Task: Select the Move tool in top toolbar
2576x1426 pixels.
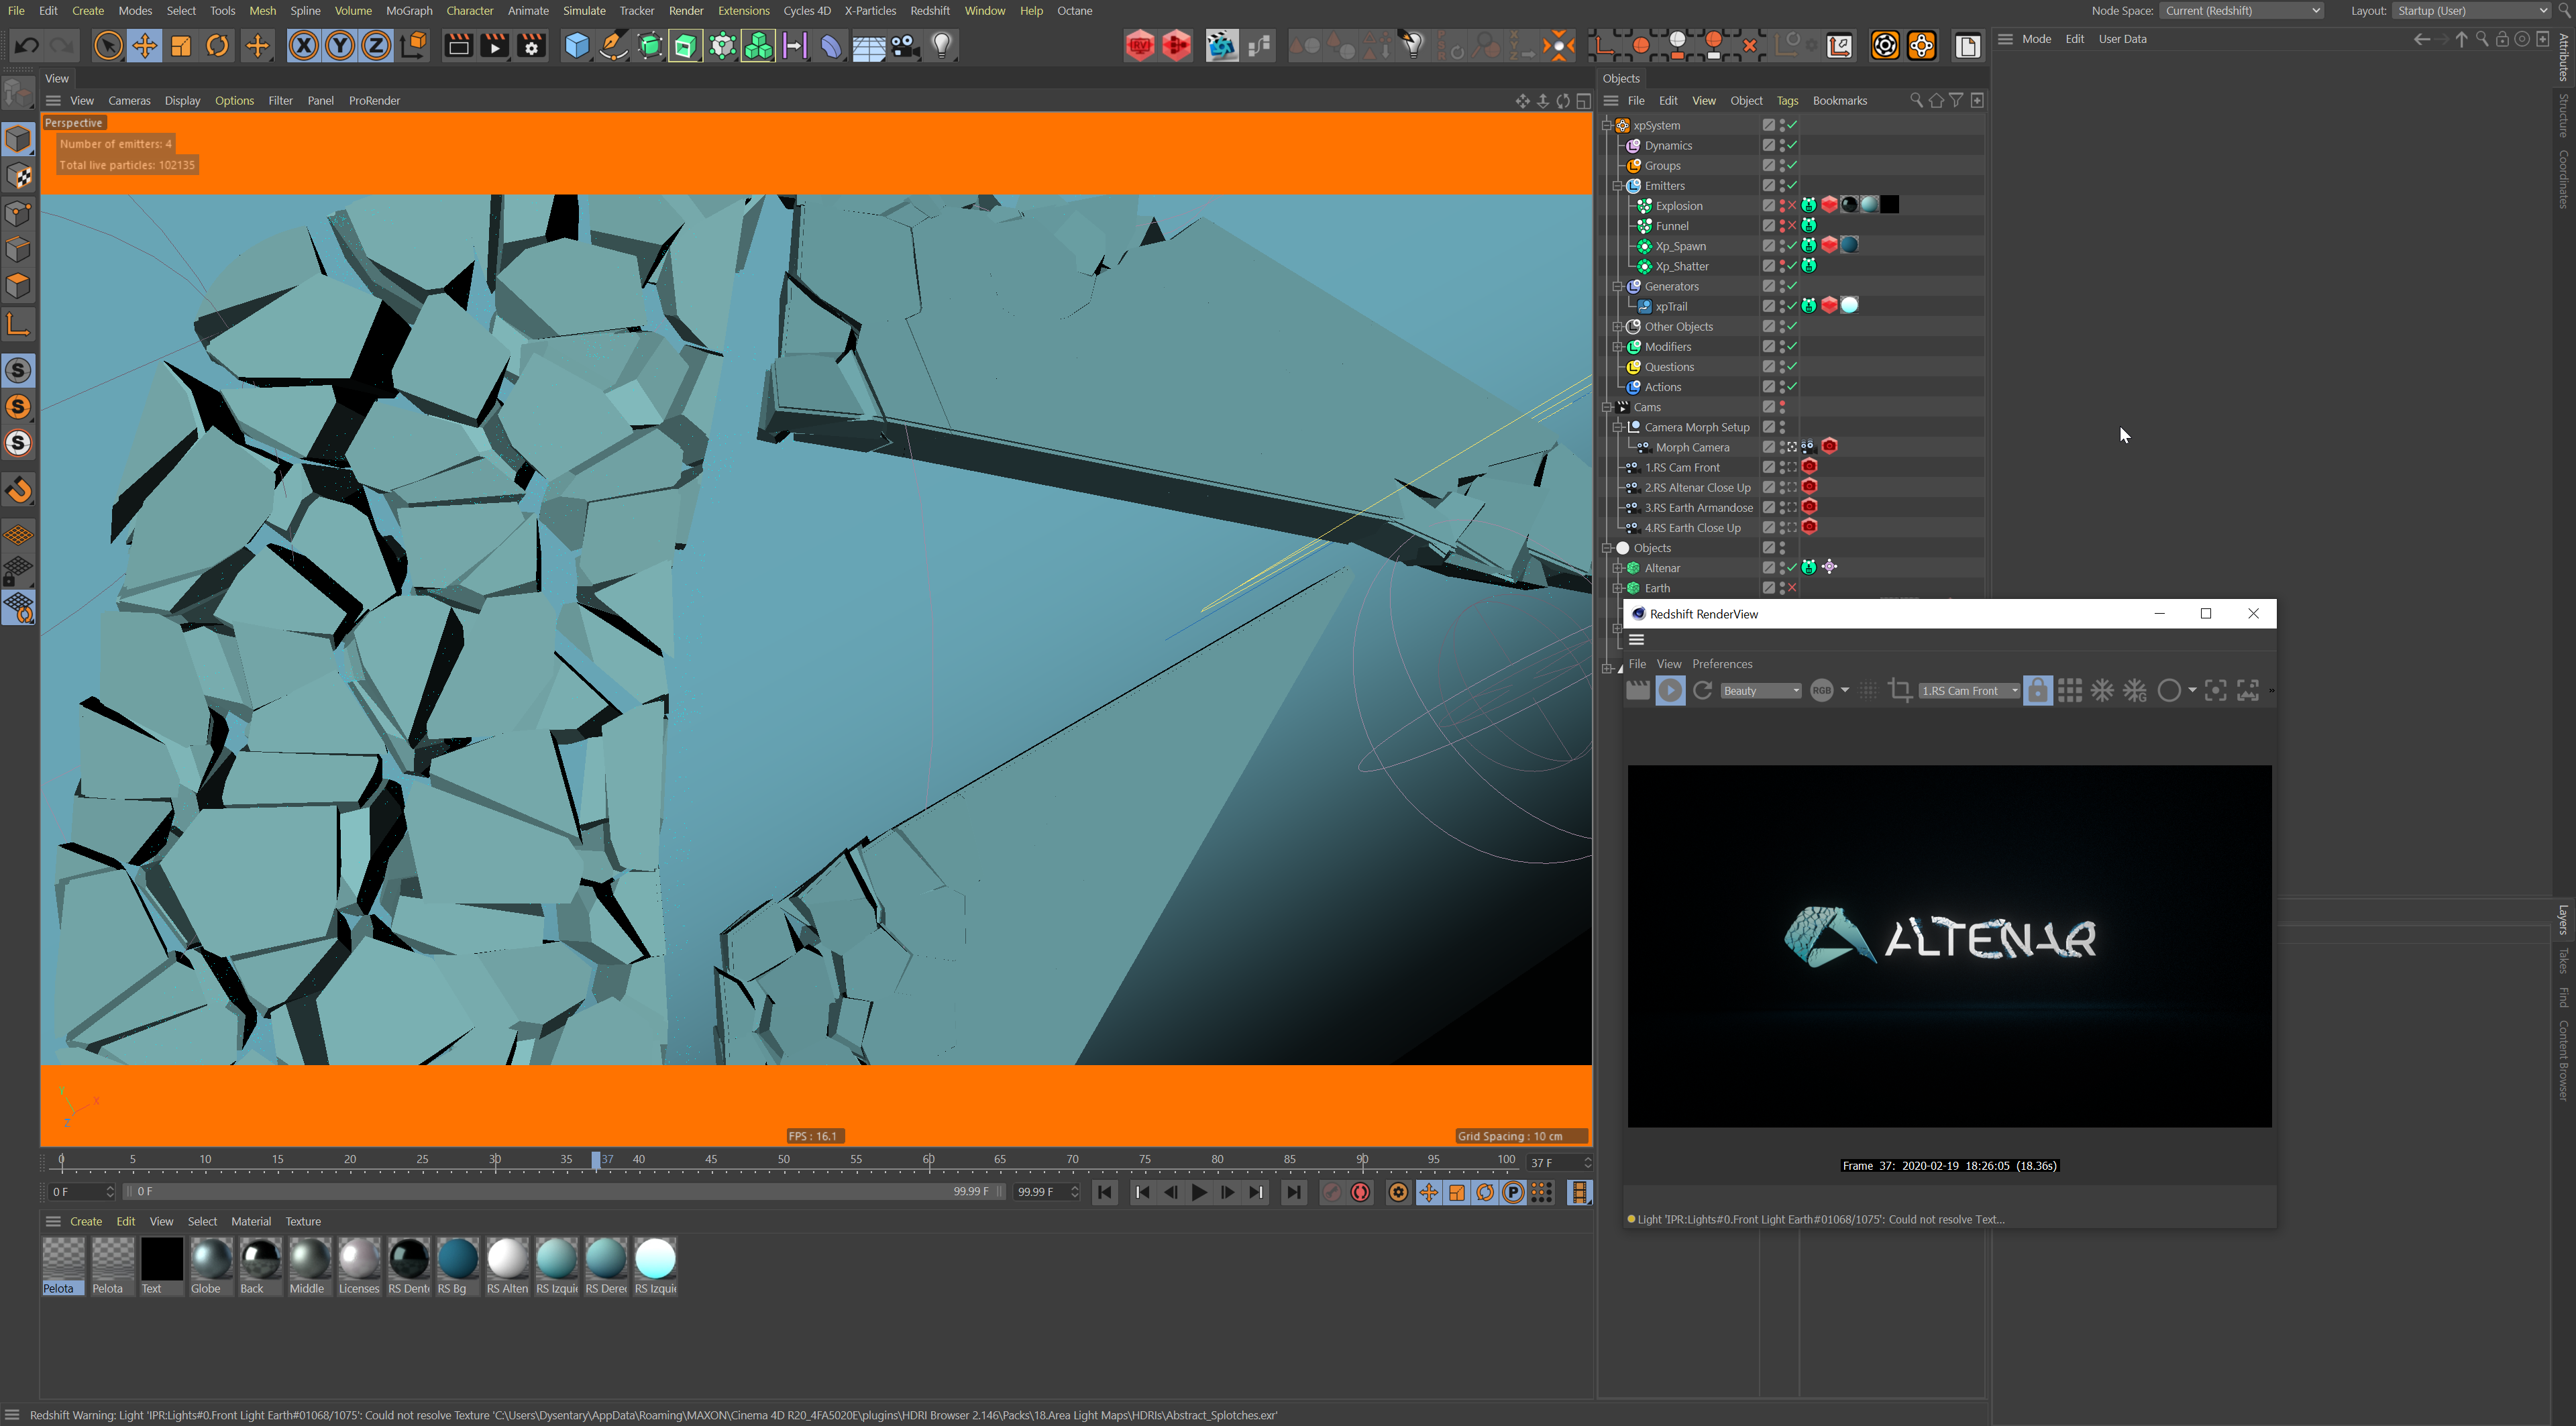Action: point(145,46)
